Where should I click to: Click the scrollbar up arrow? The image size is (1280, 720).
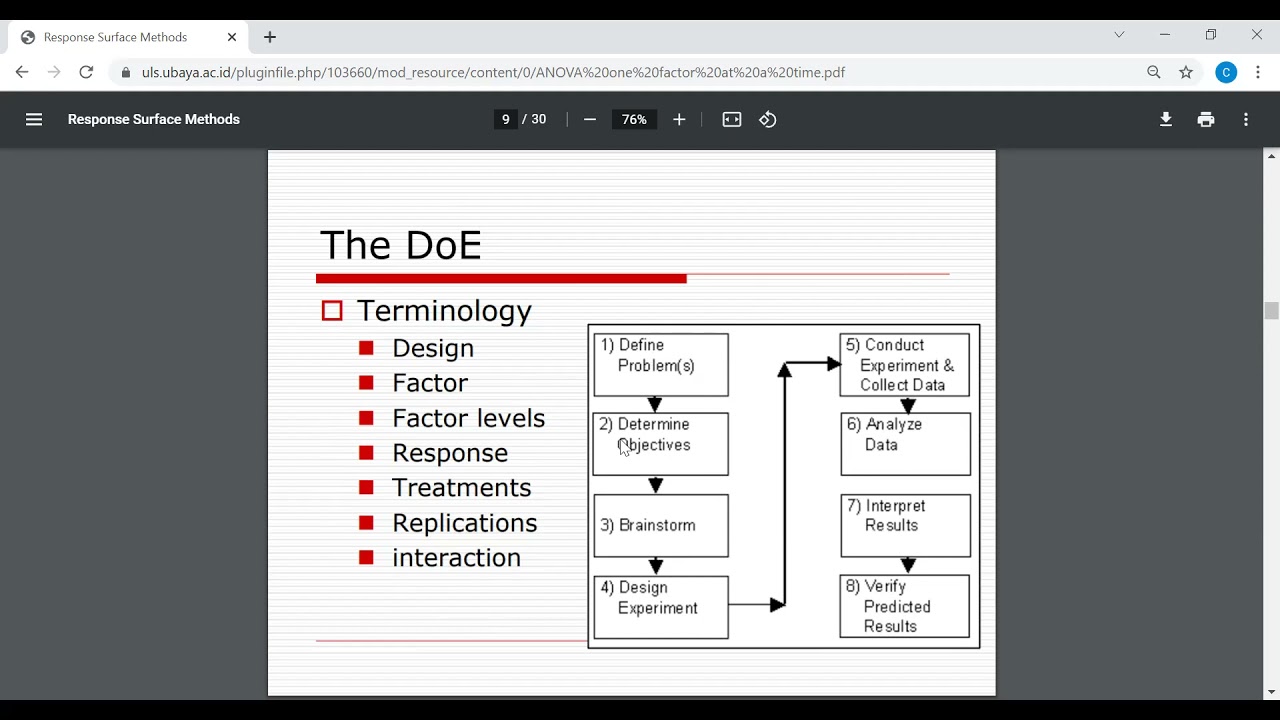[1272, 156]
